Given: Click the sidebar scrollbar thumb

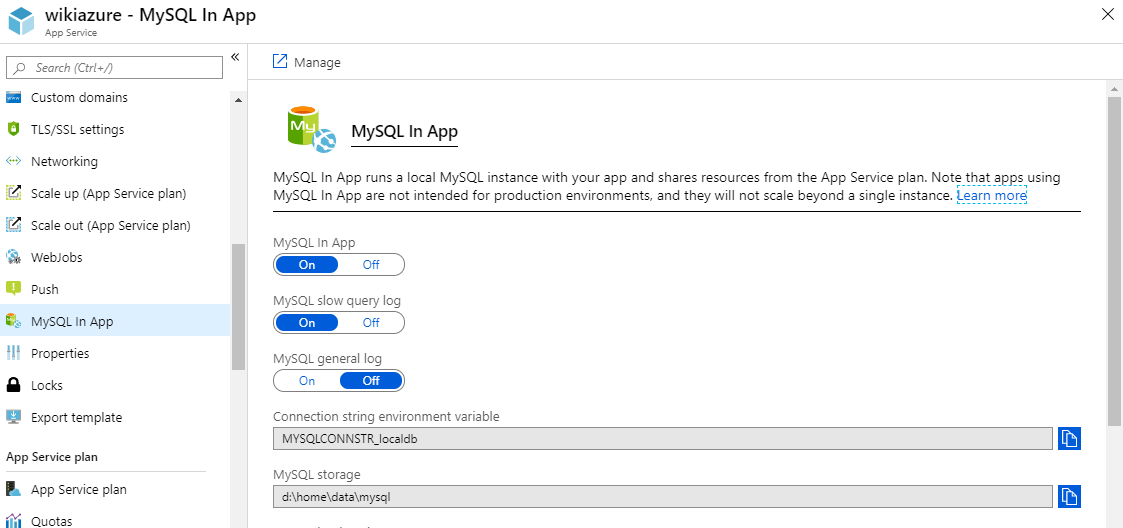Looking at the screenshot, I should point(238,307).
